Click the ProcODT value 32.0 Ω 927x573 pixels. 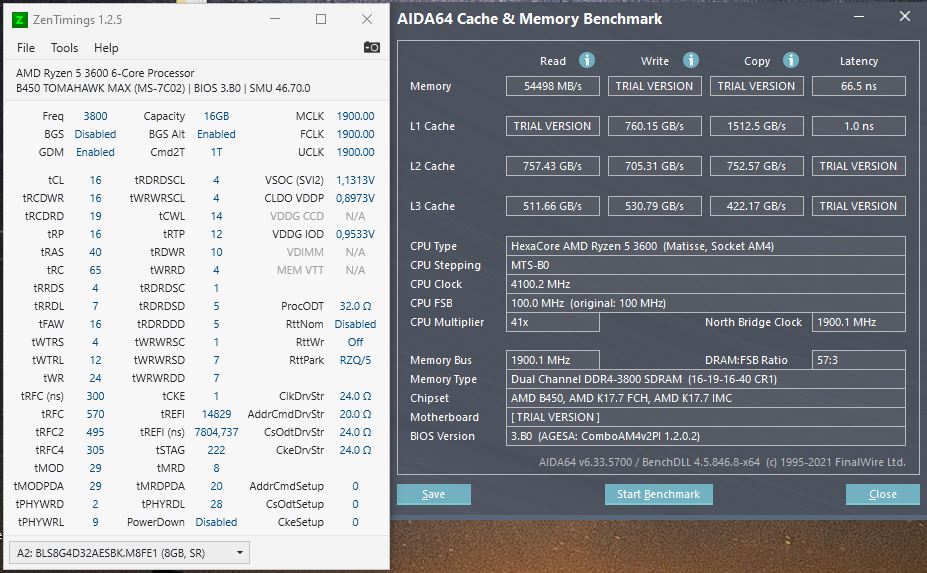click(x=355, y=306)
